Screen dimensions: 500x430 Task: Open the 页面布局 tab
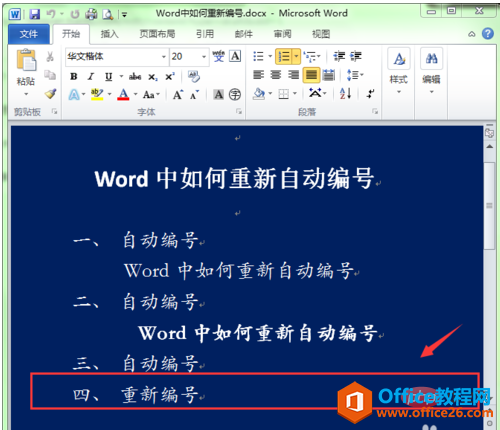pos(157,34)
